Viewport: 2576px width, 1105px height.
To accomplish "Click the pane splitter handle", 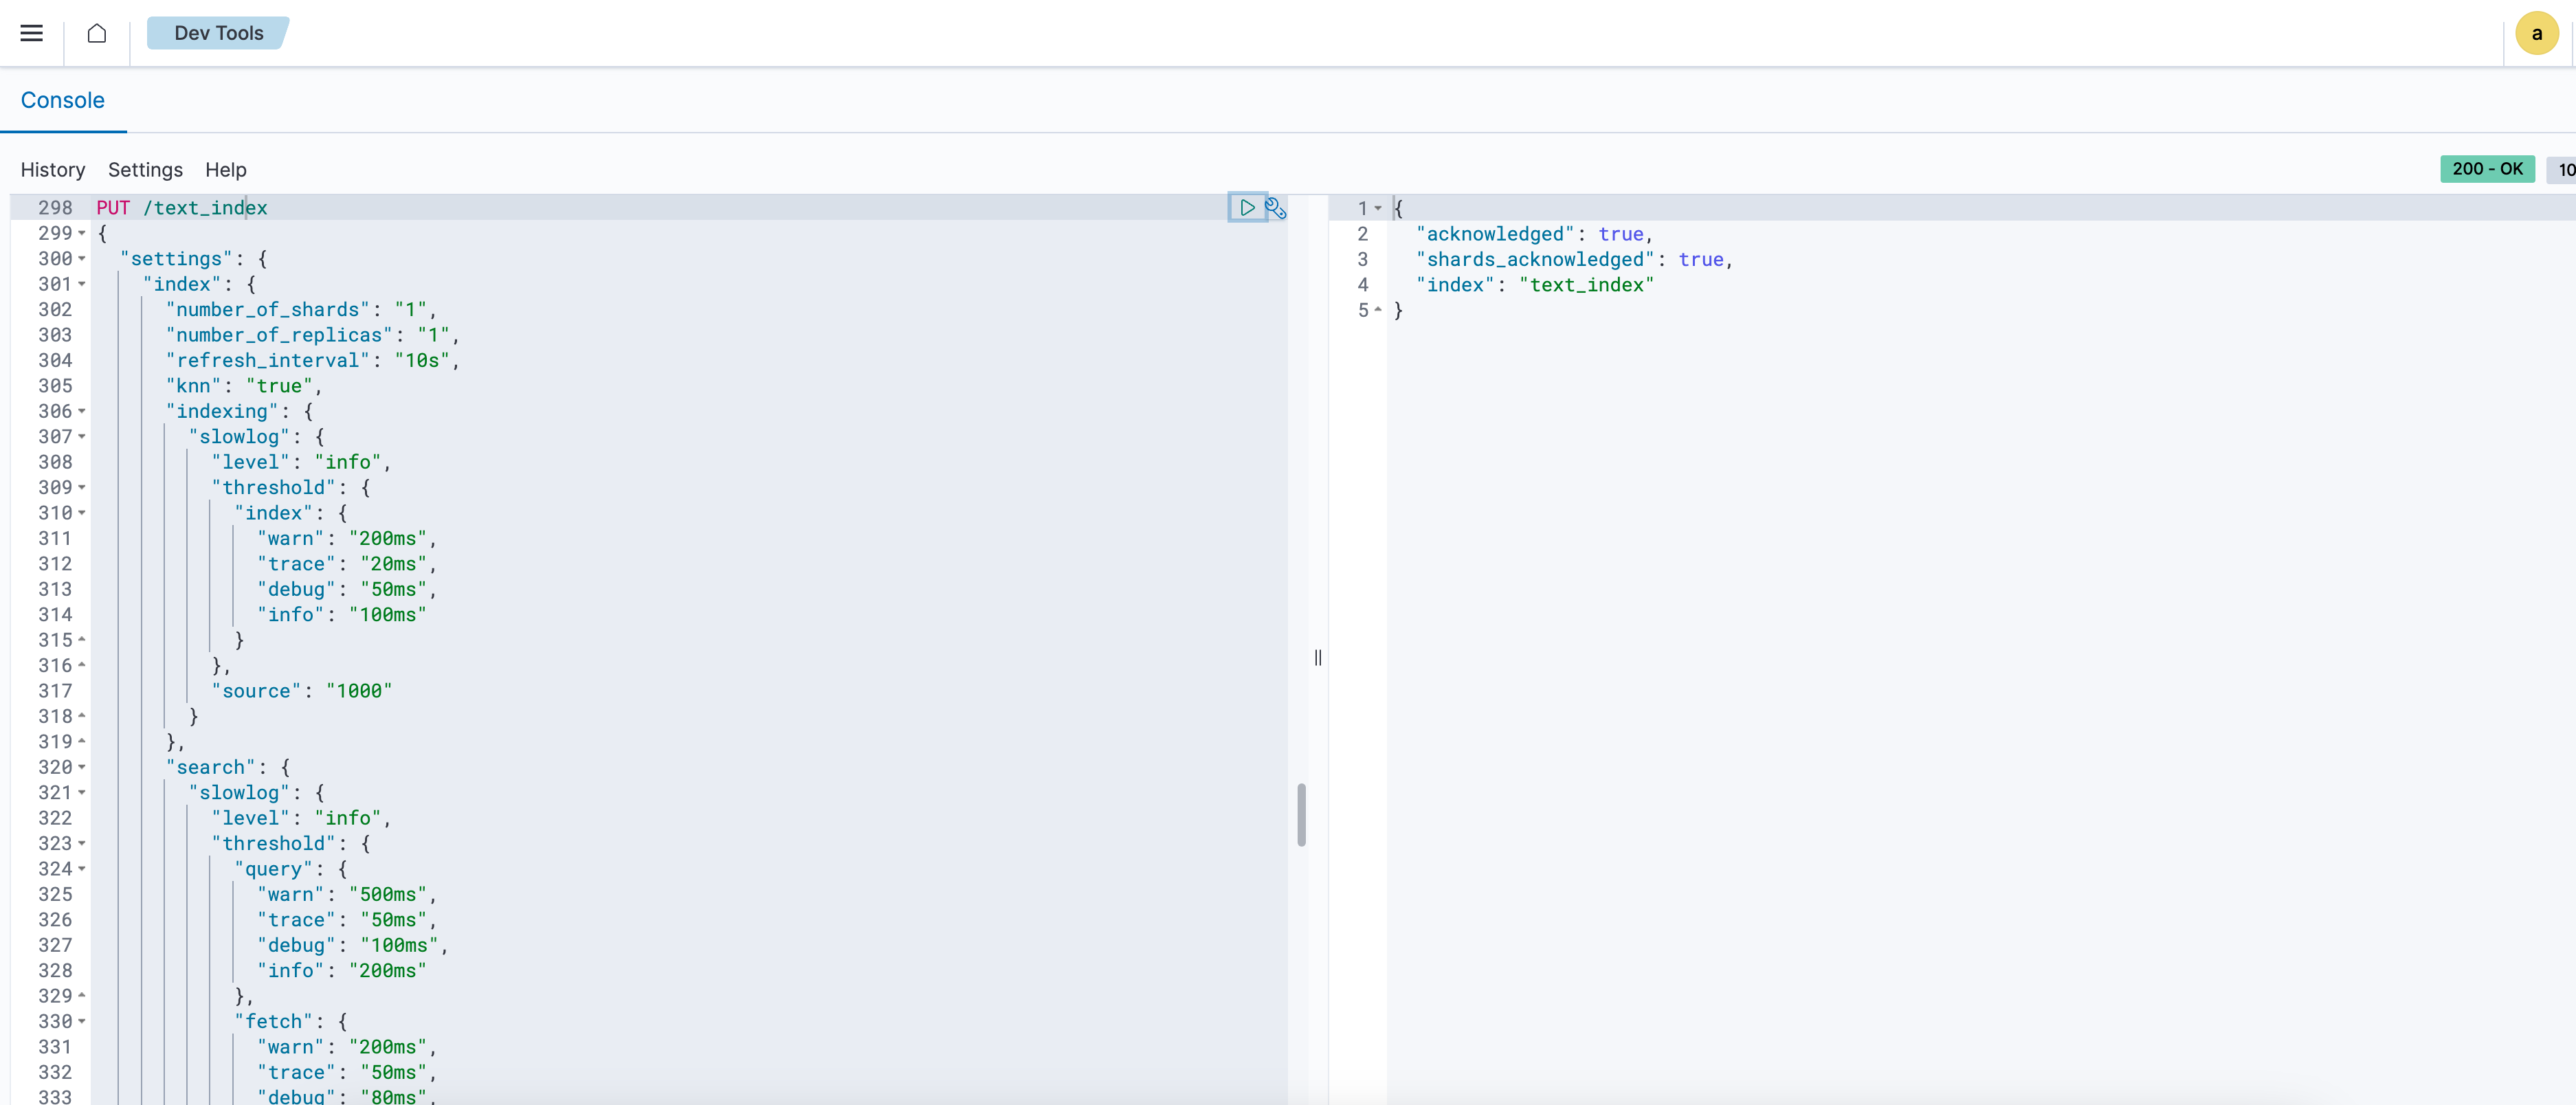I will 1318,657.
